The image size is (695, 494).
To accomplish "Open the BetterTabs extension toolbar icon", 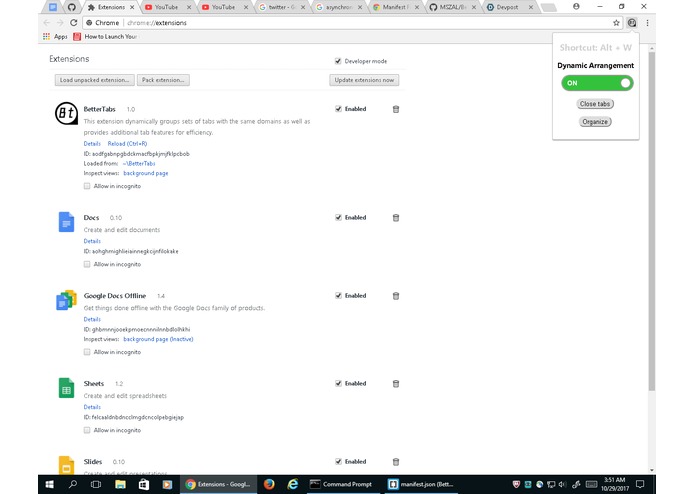I will tap(632, 23).
